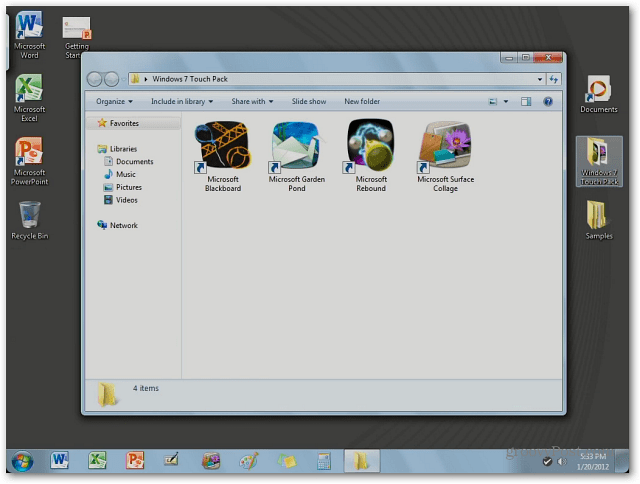Toggle the preview pane button
The image size is (640, 484).
(526, 102)
